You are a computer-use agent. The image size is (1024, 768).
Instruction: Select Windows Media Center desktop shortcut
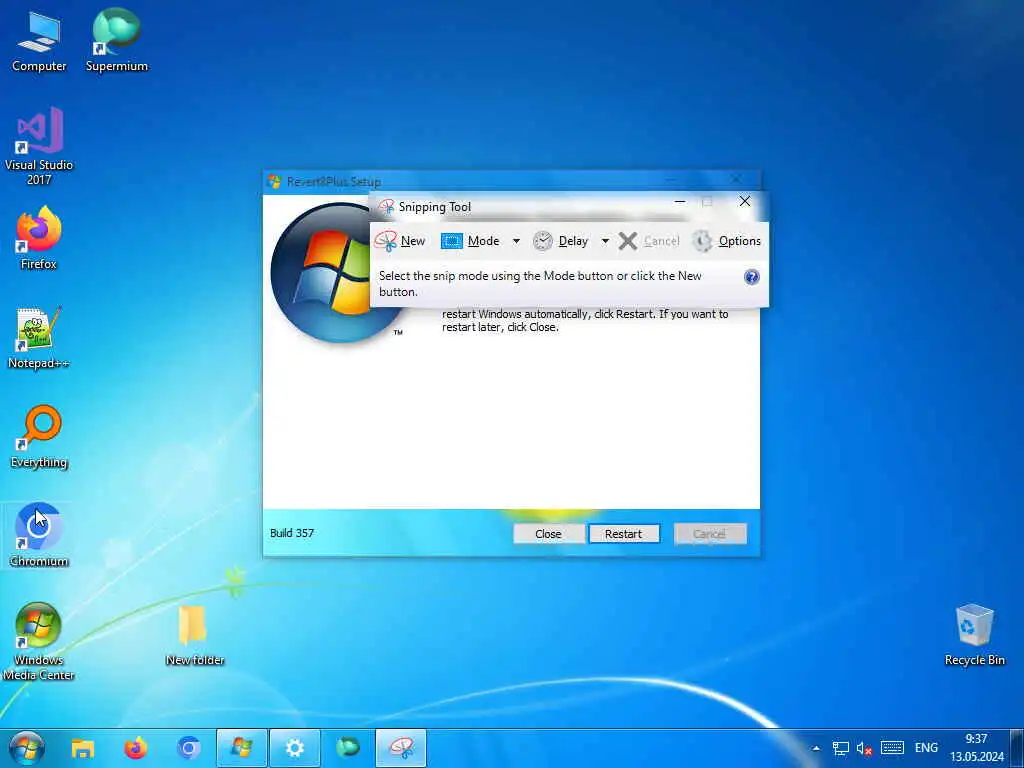pyautogui.click(x=39, y=641)
